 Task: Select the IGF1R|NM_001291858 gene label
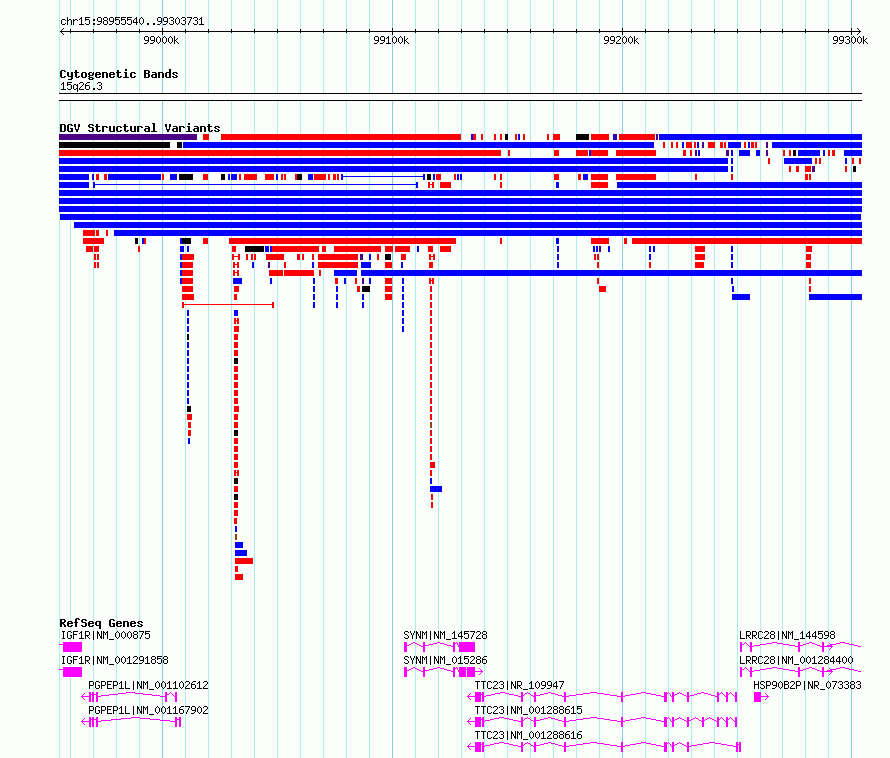click(x=115, y=660)
